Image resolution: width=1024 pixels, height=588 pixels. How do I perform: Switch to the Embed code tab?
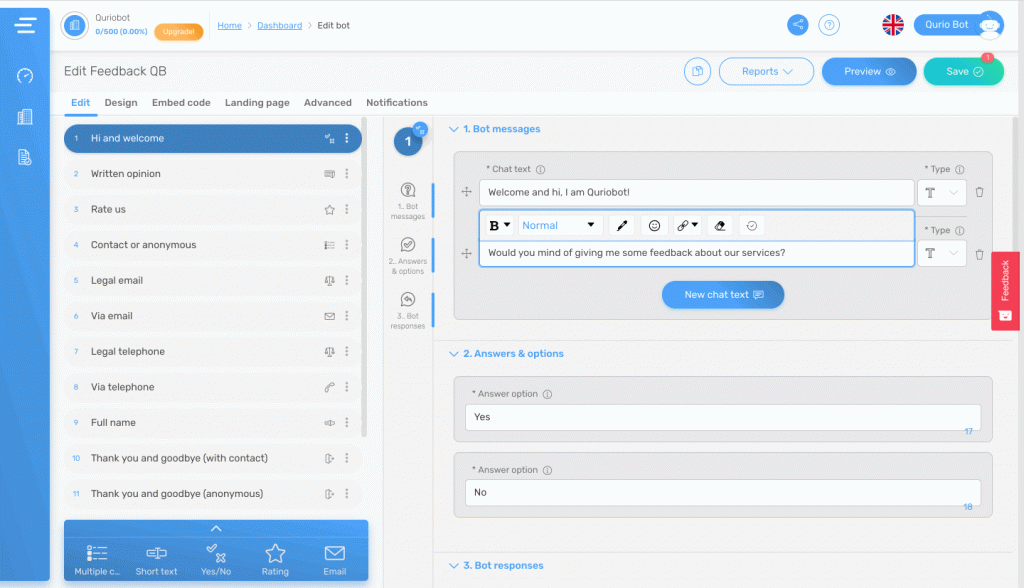click(181, 103)
